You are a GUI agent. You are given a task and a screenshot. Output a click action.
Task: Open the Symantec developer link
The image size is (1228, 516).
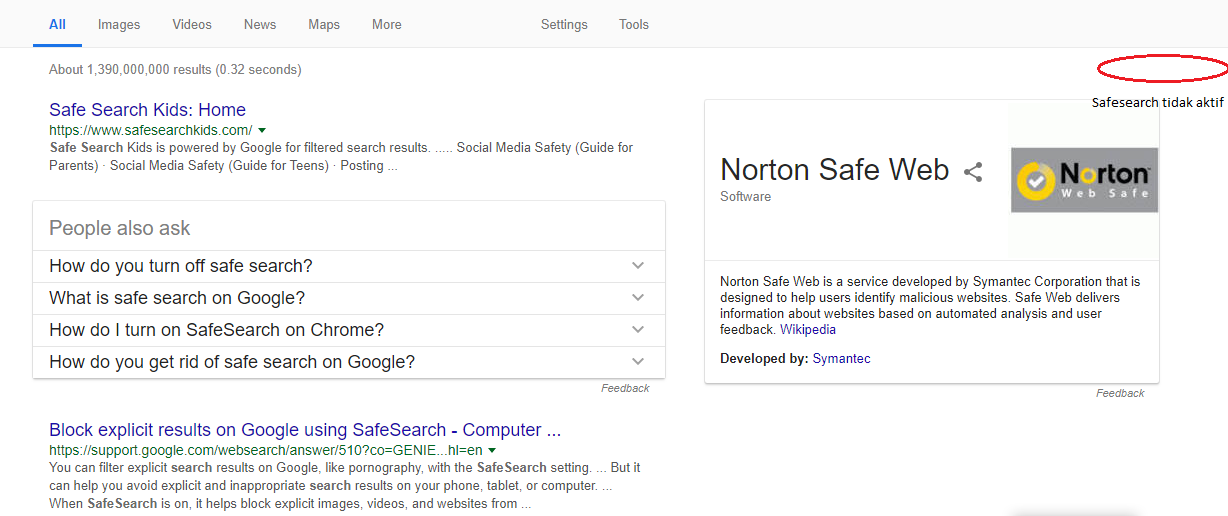click(842, 358)
